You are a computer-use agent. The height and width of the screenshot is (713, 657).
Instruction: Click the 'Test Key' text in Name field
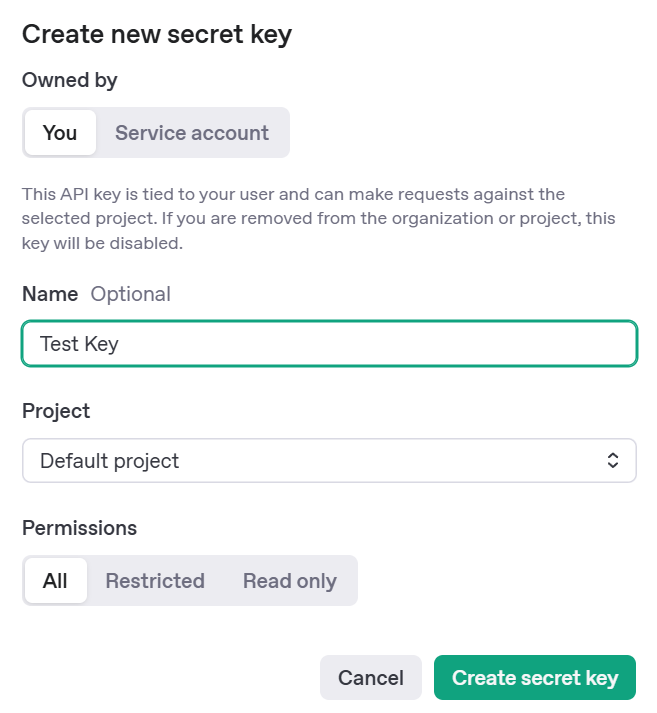tap(80, 344)
